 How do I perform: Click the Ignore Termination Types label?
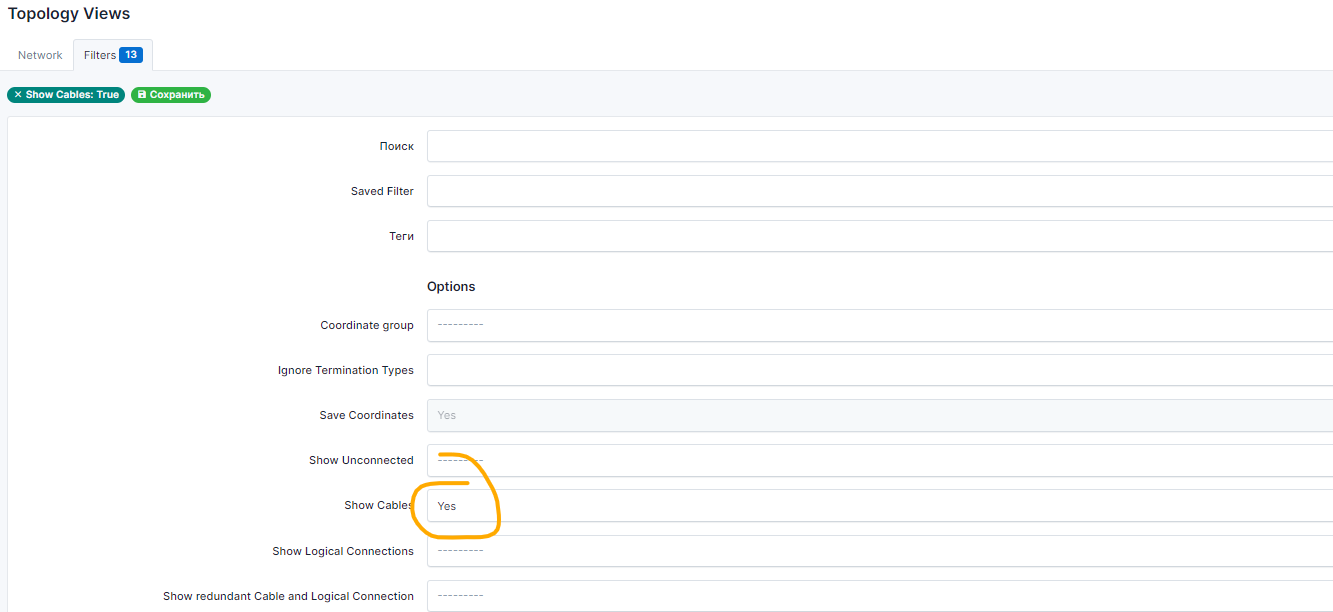pos(345,370)
